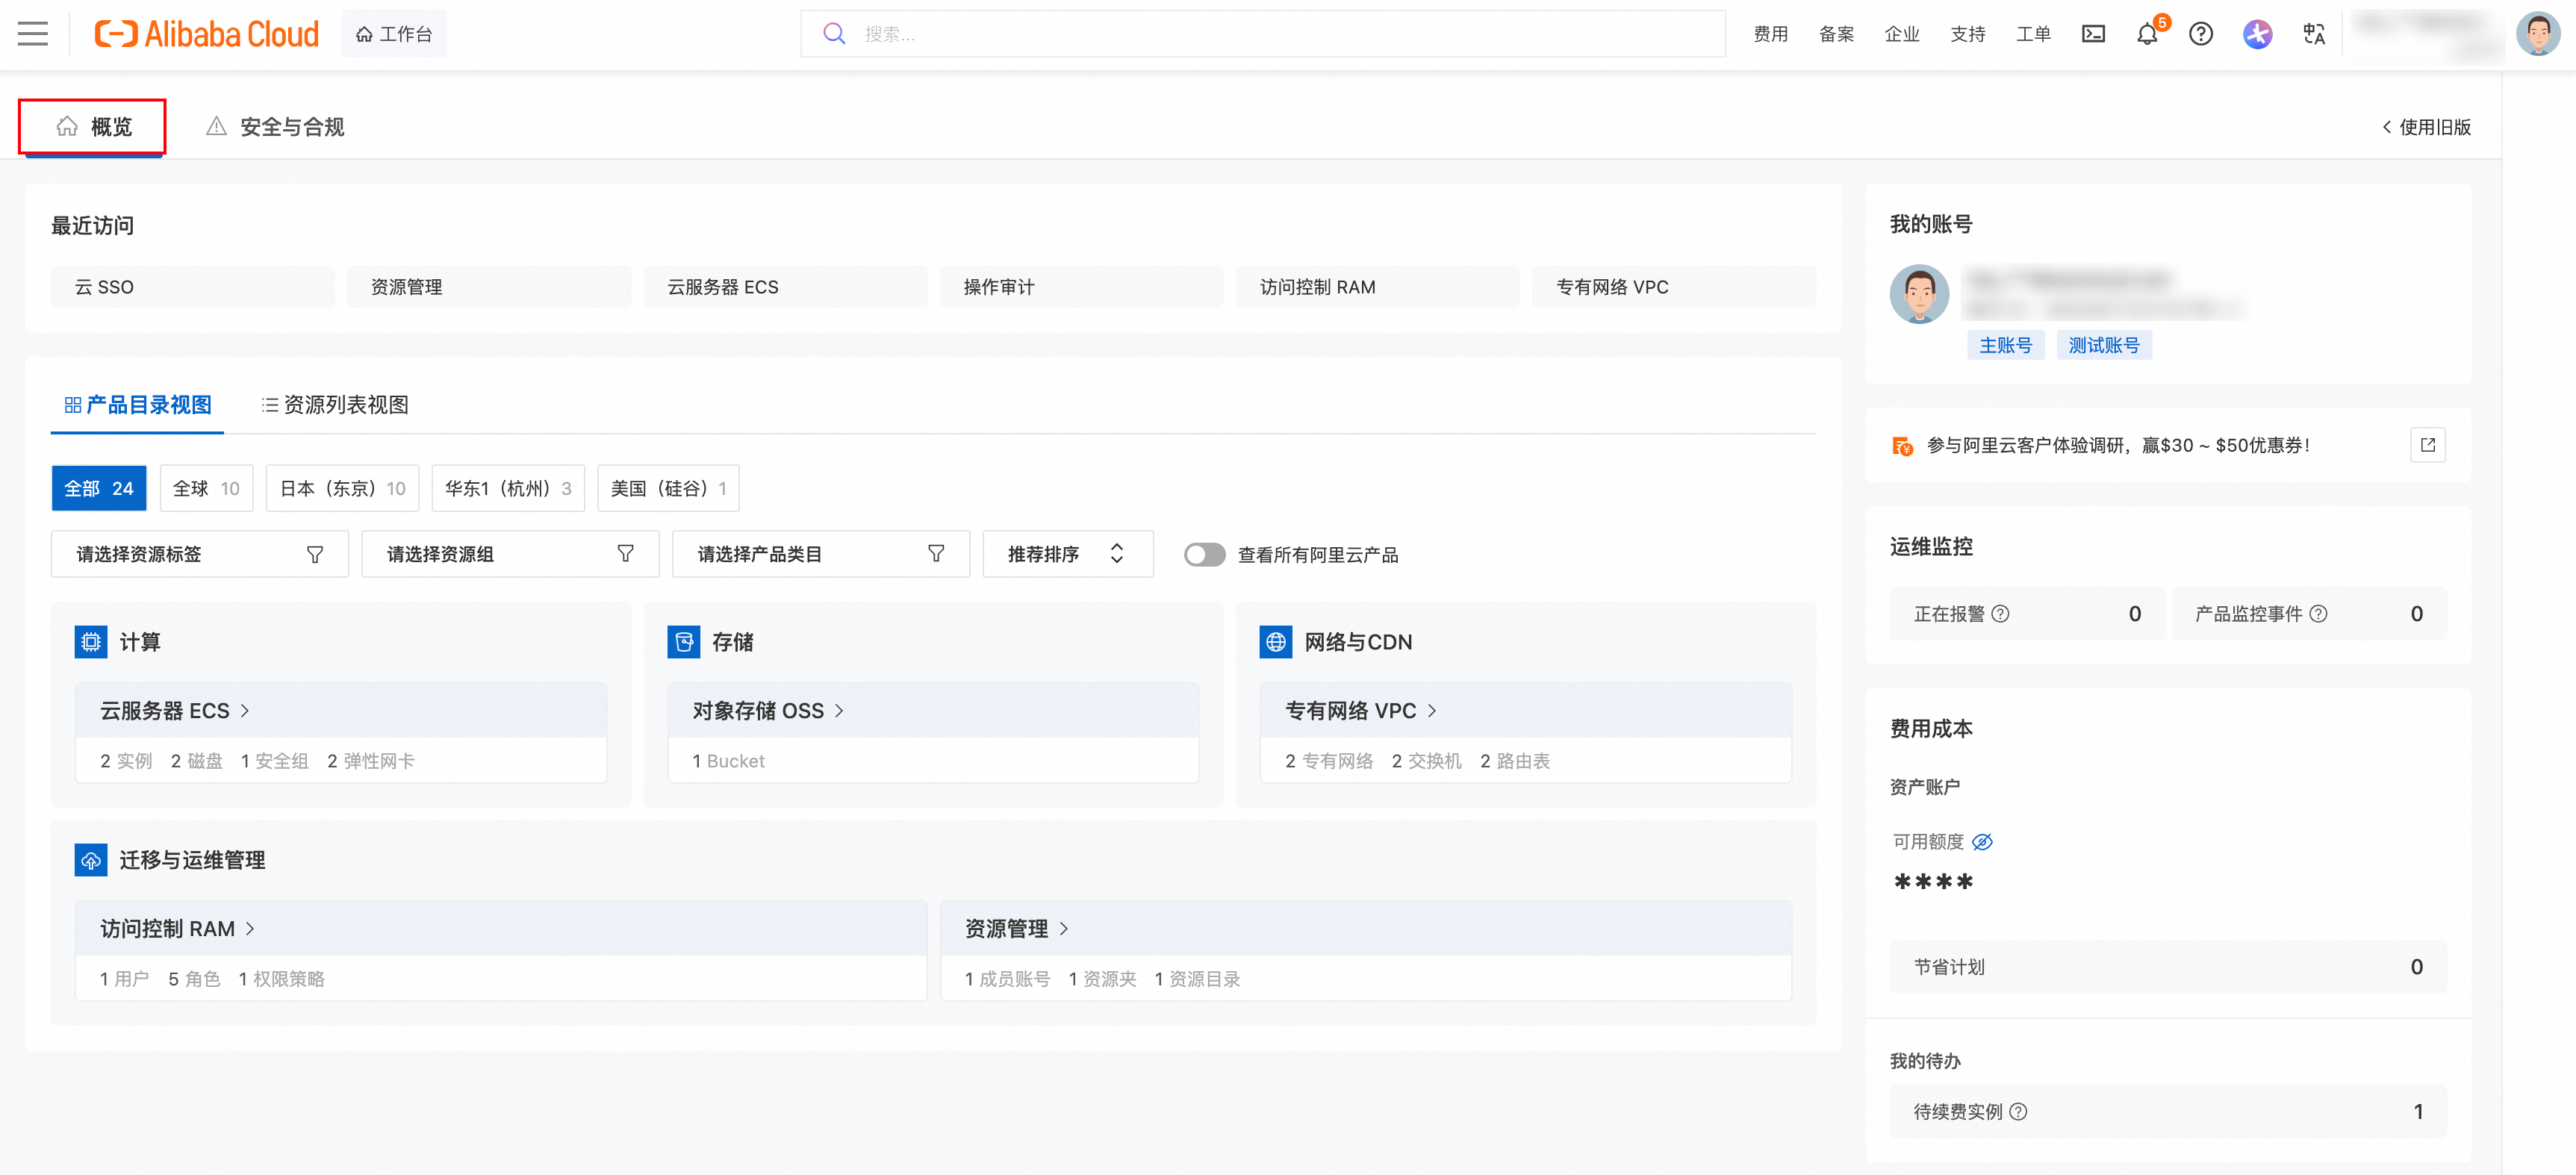Open the hamburger navigation menu
The height and width of the screenshot is (1175, 2576).
point(33,34)
